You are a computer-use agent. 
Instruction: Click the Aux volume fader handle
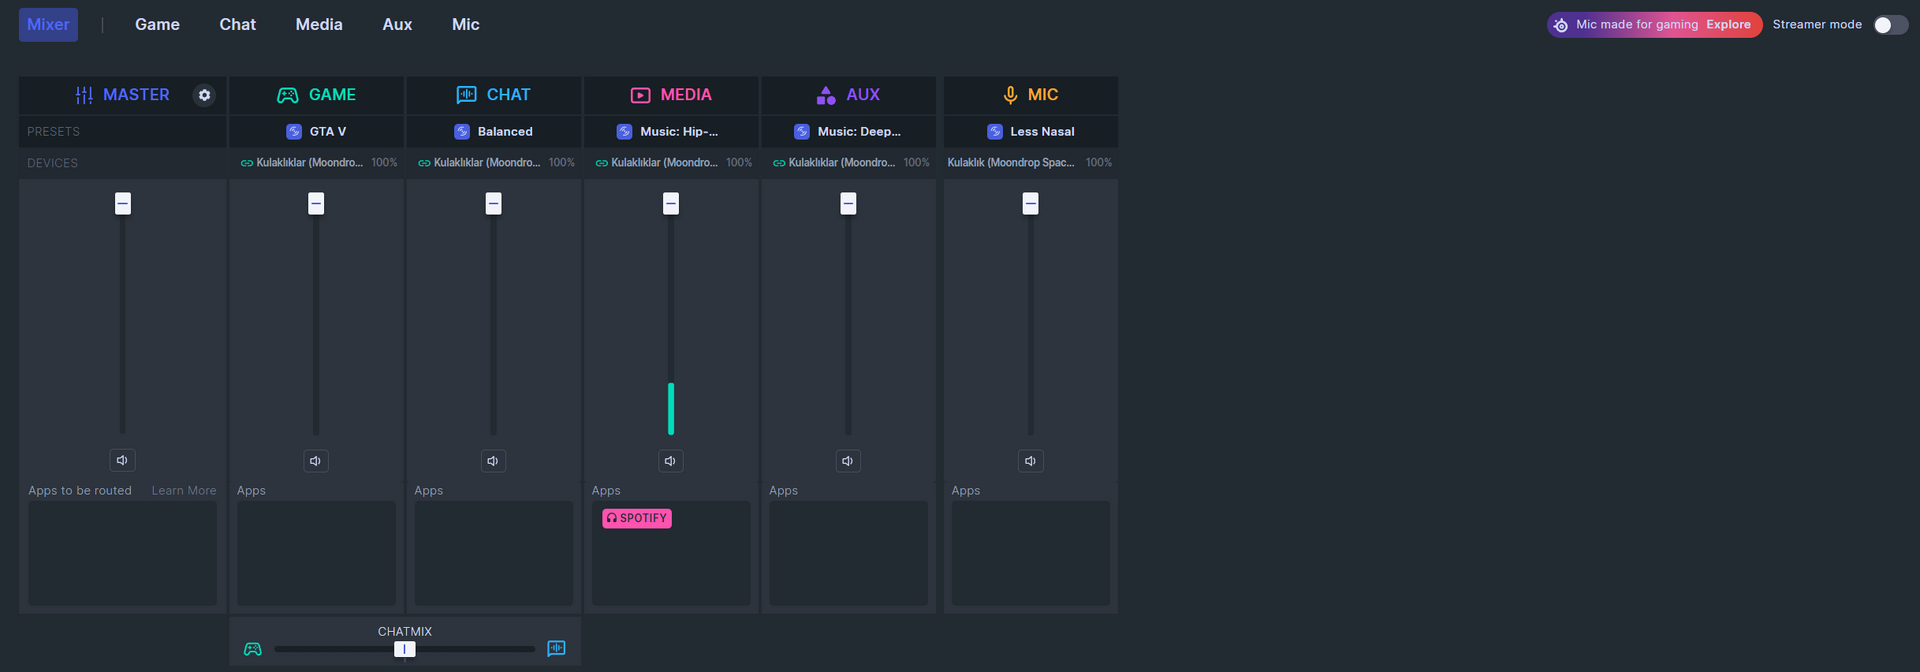coord(848,204)
